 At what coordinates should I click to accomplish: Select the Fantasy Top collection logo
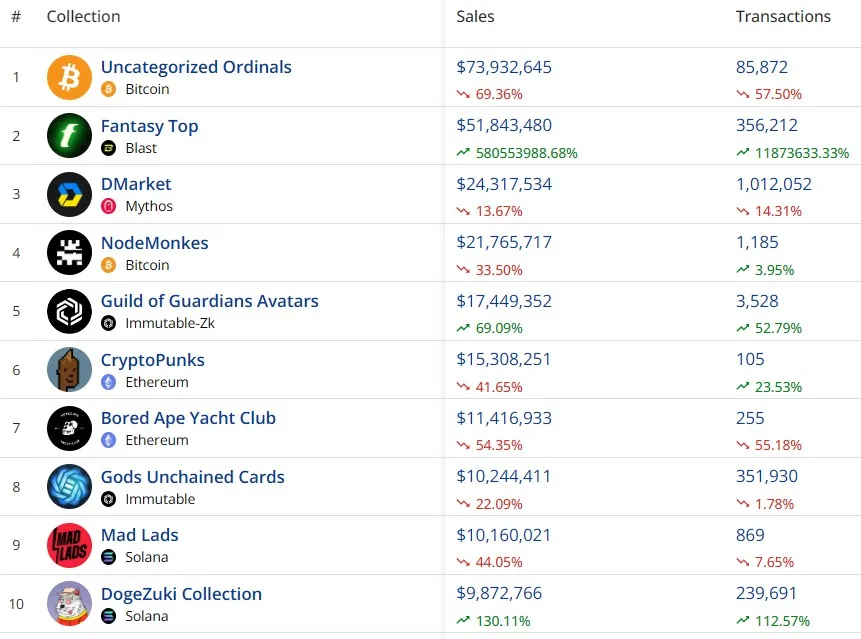tap(69, 135)
